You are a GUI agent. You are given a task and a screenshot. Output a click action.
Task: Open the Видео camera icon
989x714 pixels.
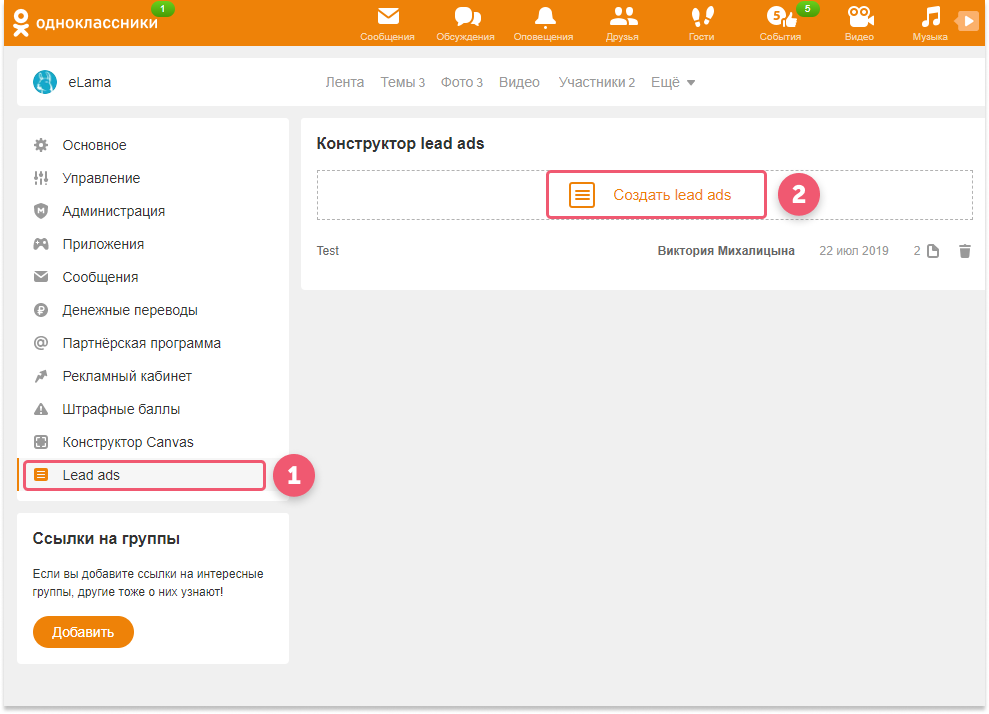pos(858,17)
